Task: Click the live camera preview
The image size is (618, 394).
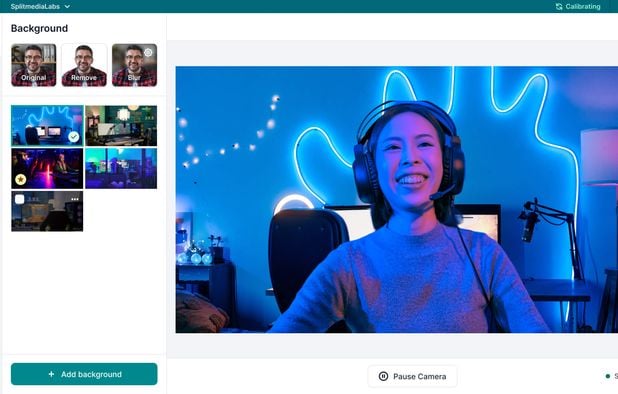Action: click(x=396, y=199)
